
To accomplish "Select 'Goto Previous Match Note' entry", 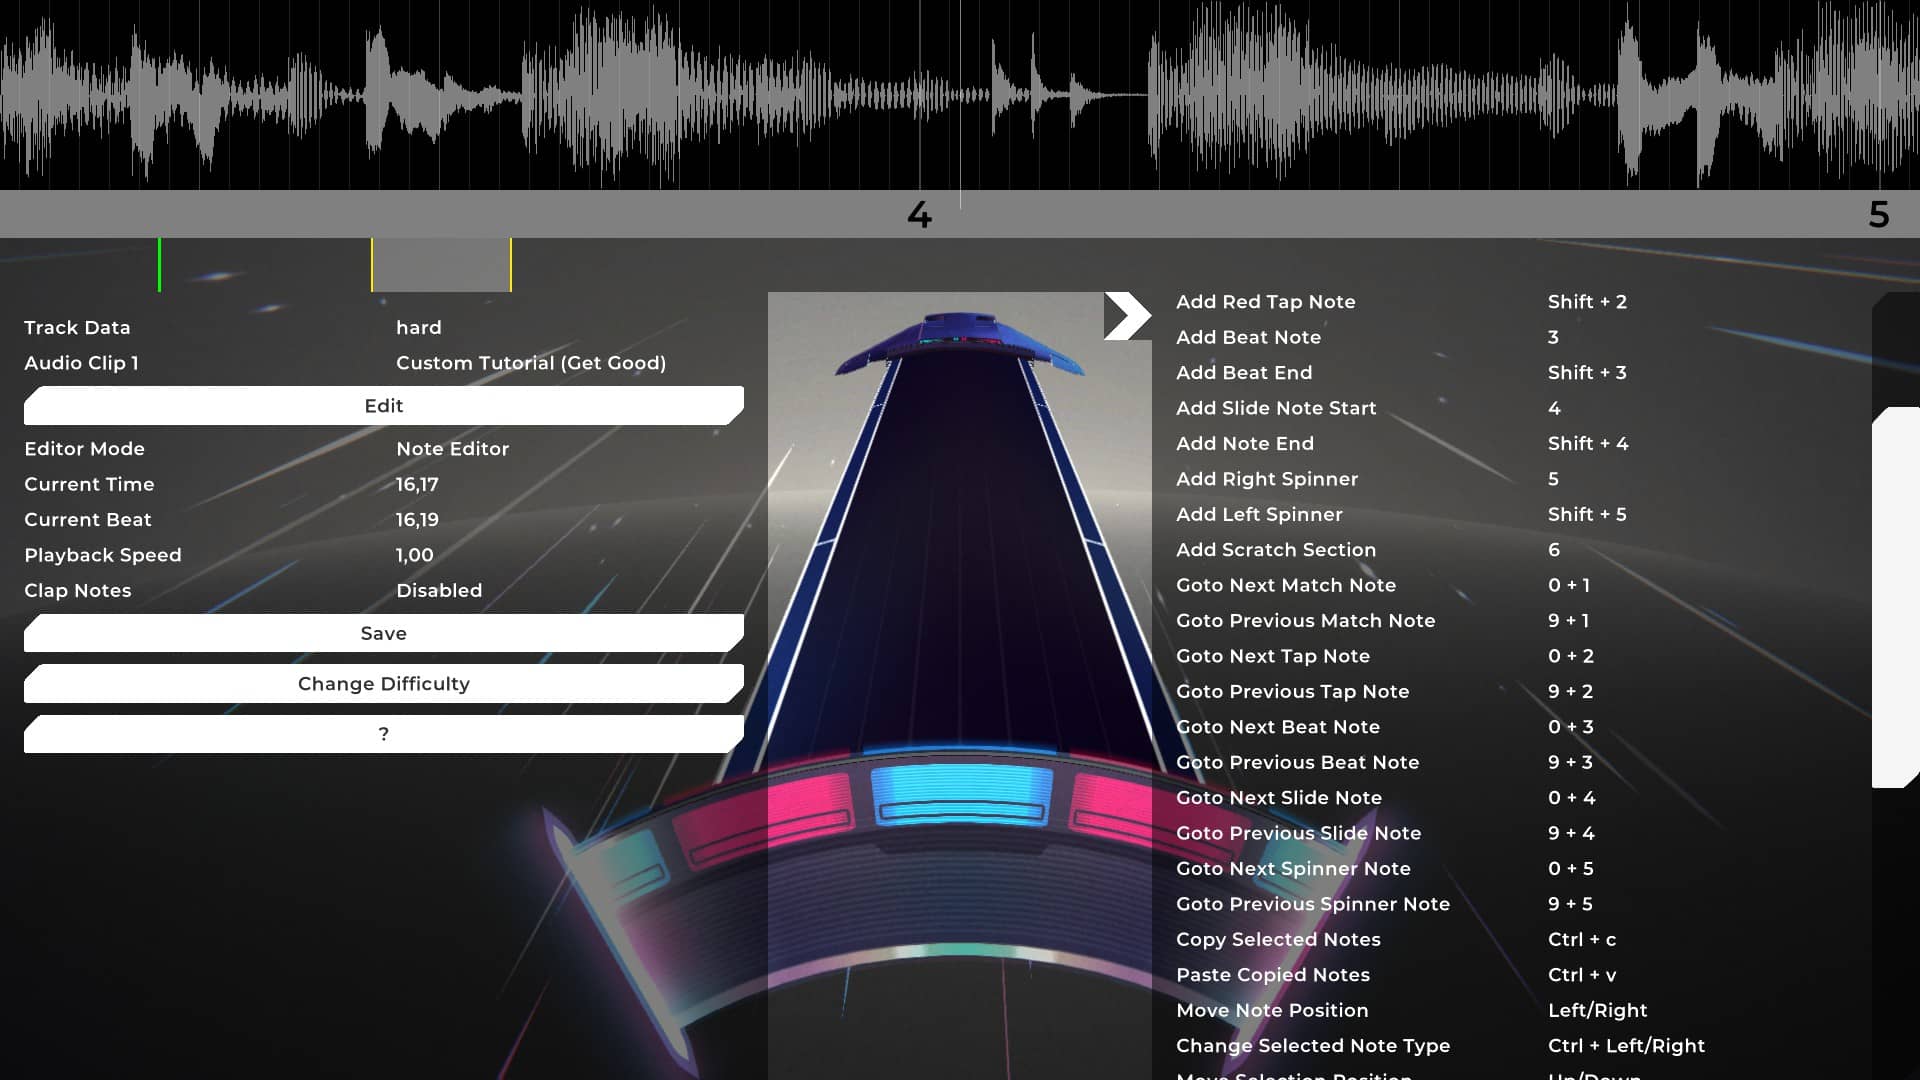I will 1306,621.
